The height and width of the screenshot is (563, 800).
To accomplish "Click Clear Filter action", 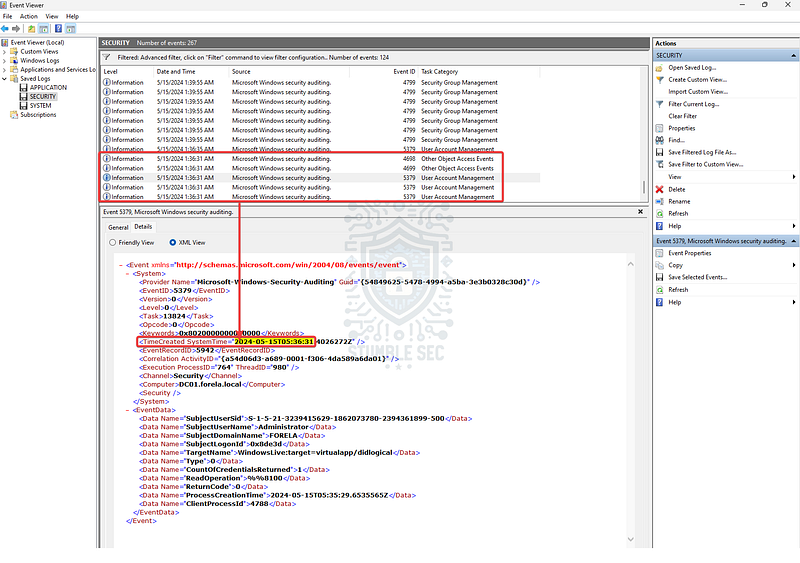I will tap(683, 116).
